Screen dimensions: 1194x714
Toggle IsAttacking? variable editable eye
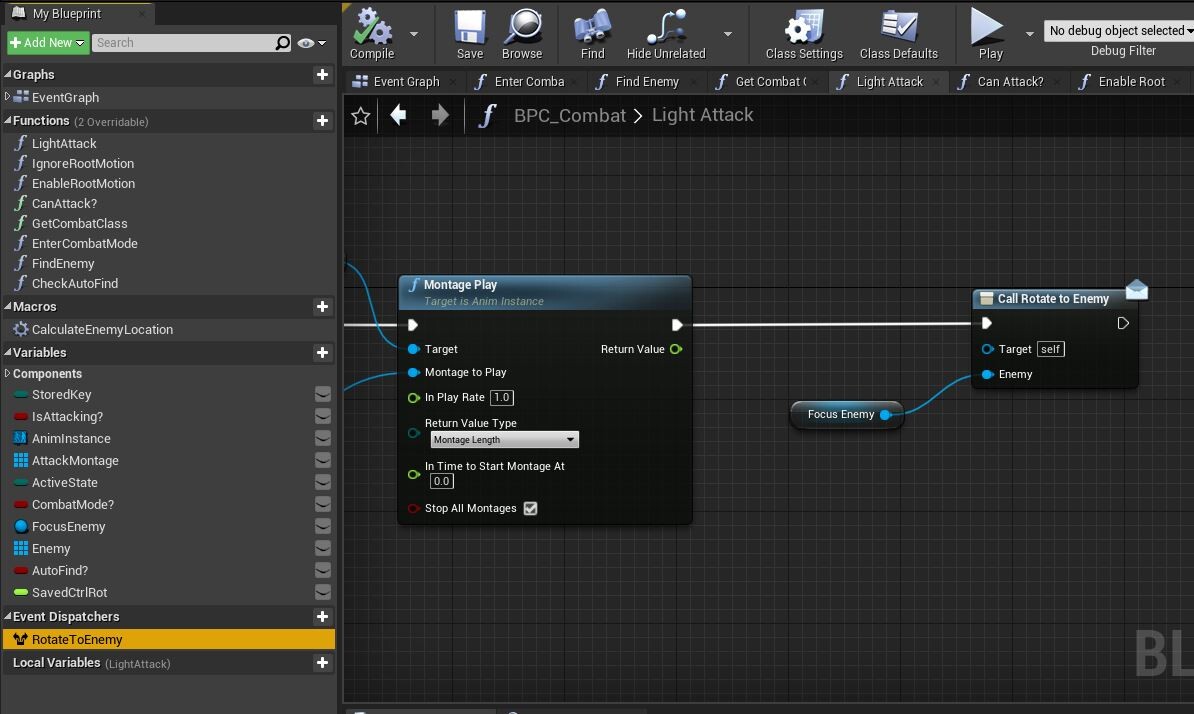point(323,416)
